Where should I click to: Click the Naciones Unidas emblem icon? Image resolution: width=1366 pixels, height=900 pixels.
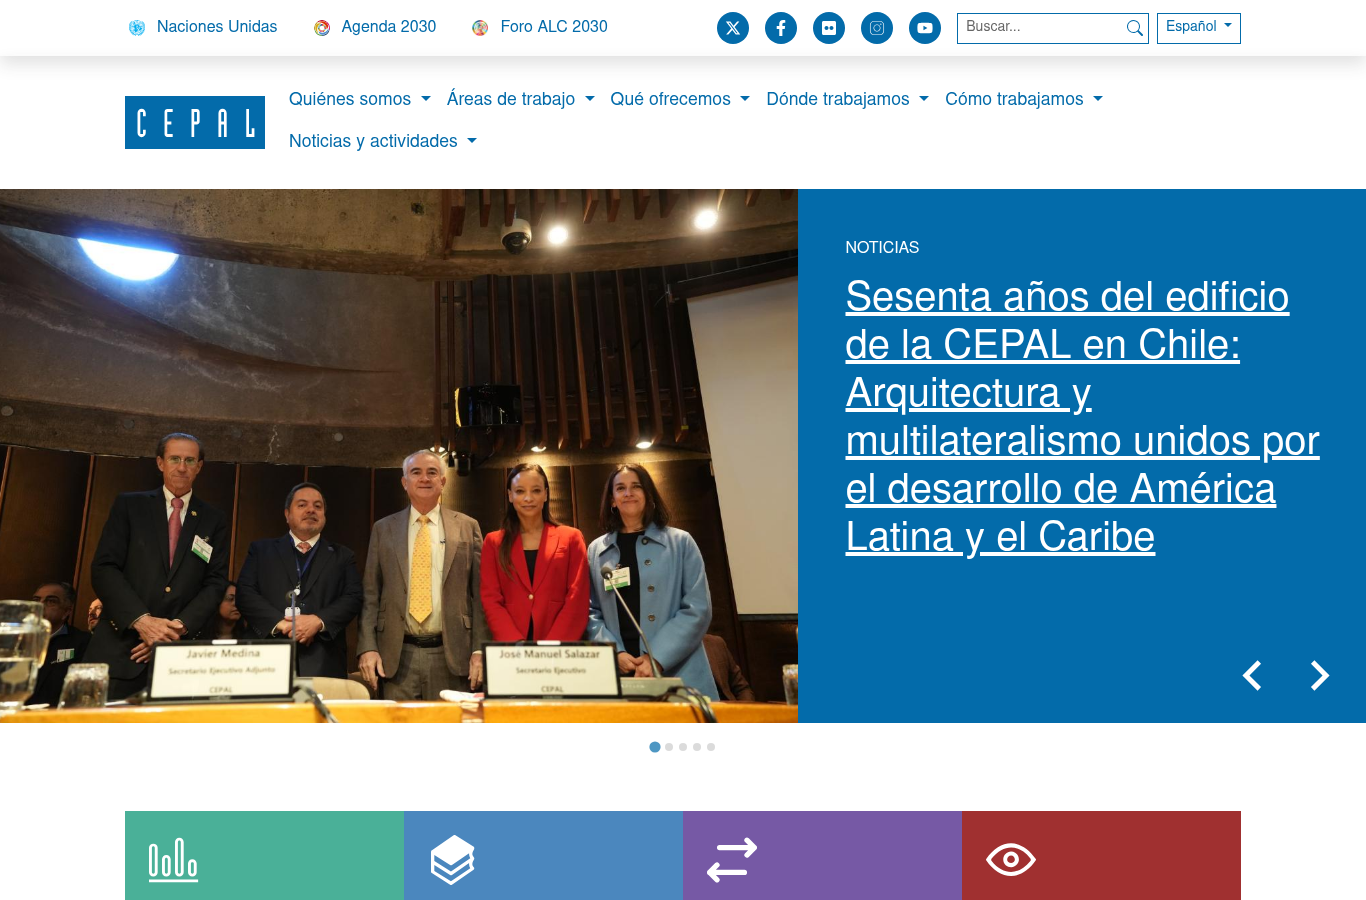(137, 28)
